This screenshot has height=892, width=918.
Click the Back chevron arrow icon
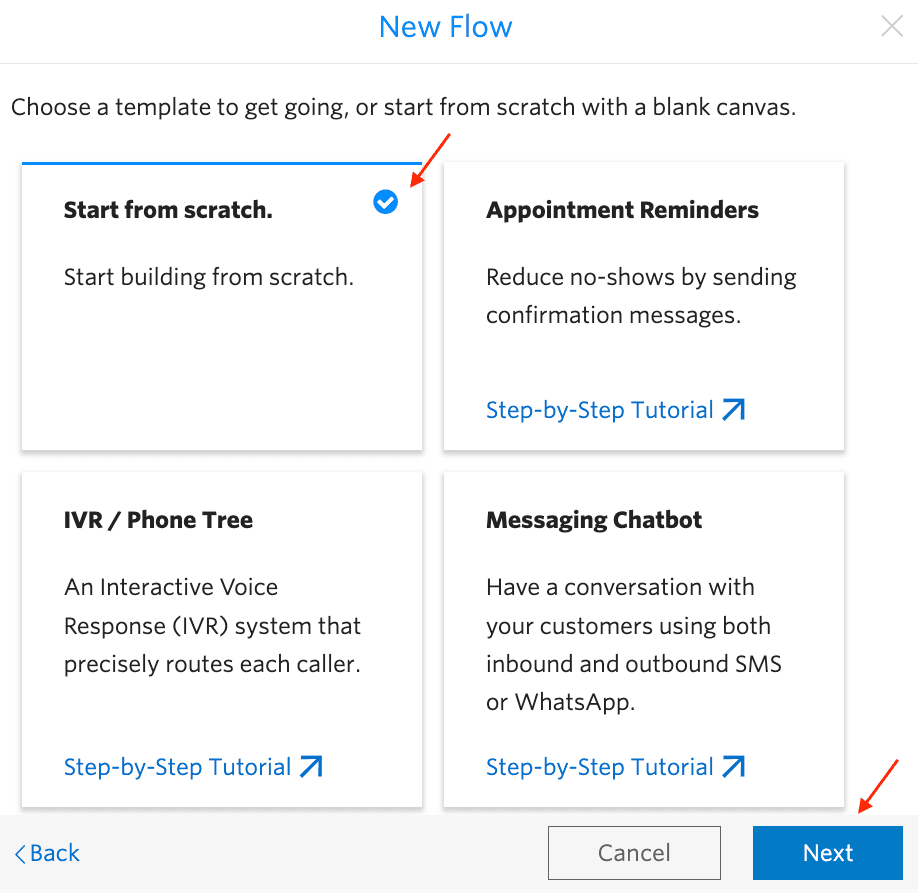[x=19, y=854]
